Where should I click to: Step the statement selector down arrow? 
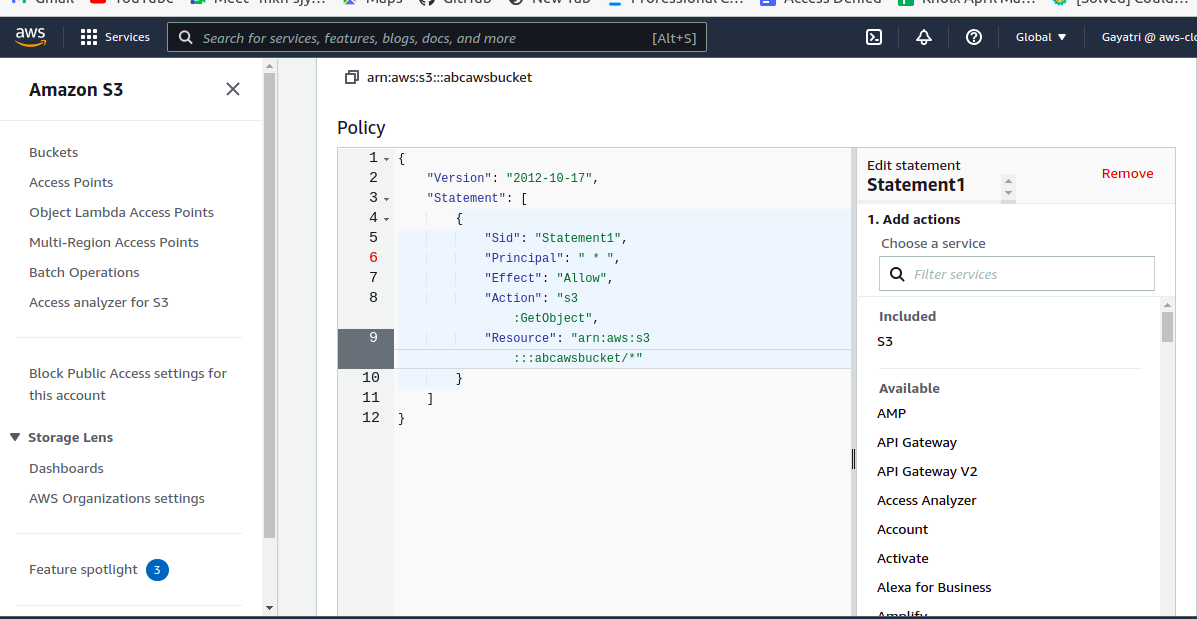pos(1008,192)
